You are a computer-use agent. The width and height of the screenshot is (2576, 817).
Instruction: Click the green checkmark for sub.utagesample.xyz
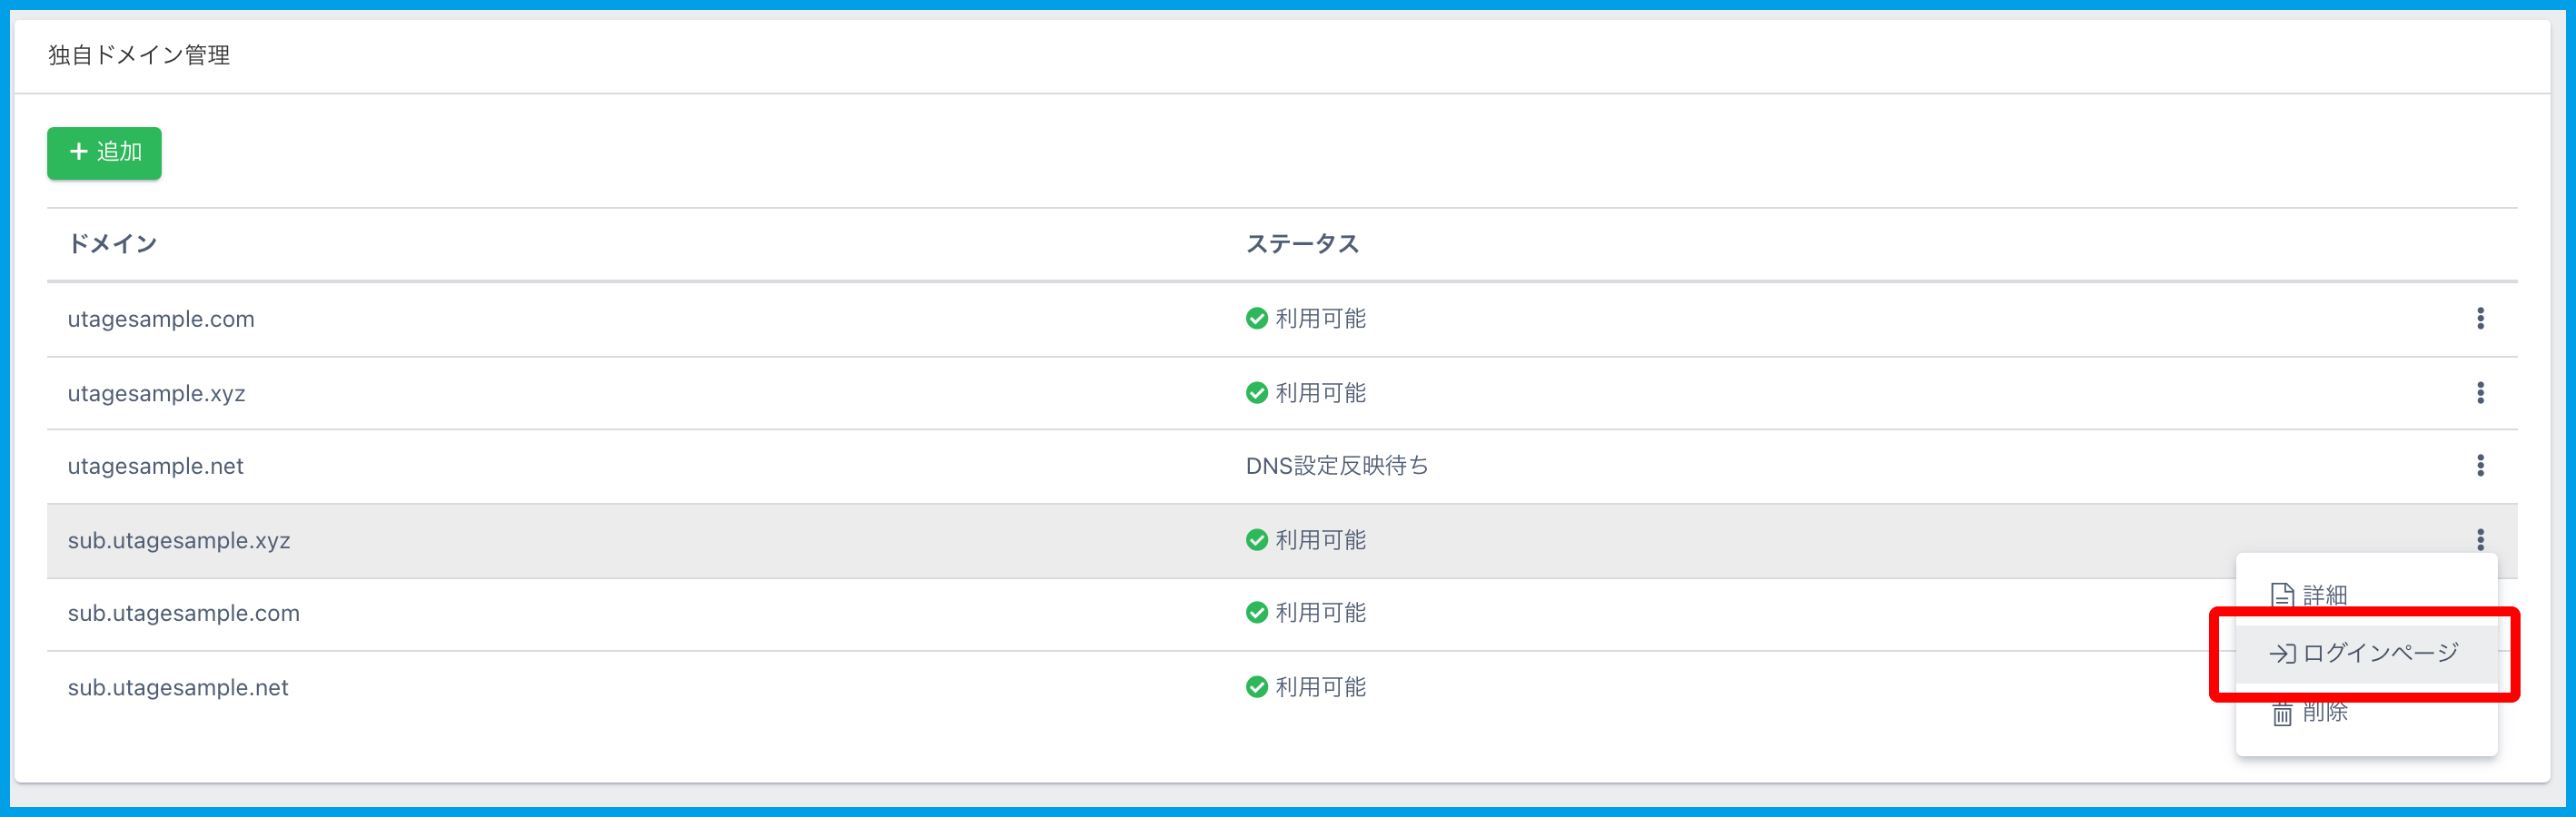tap(1257, 540)
